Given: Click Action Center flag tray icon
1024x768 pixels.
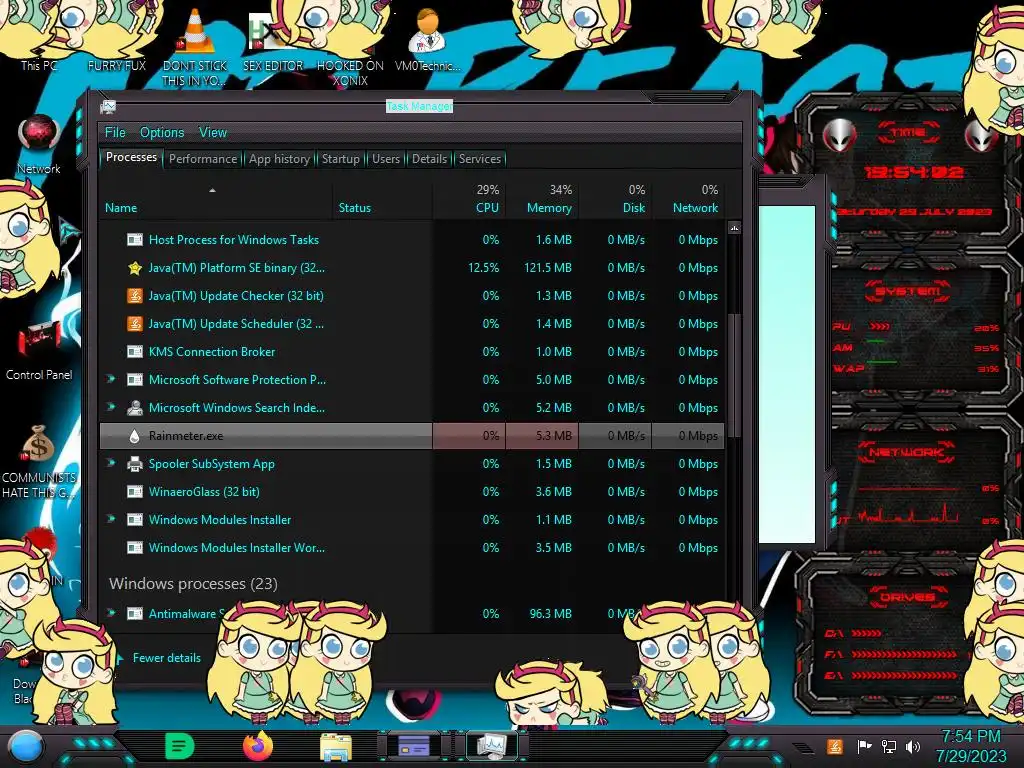Looking at the screenshot, I should click(x=865, y=746).
